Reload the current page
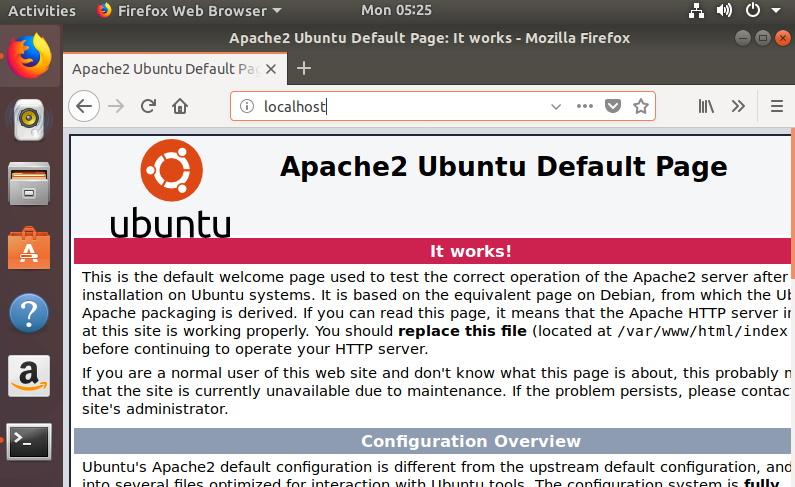This screenshot has width=795, height=487. pyautogui.click(x=148, y=106)
